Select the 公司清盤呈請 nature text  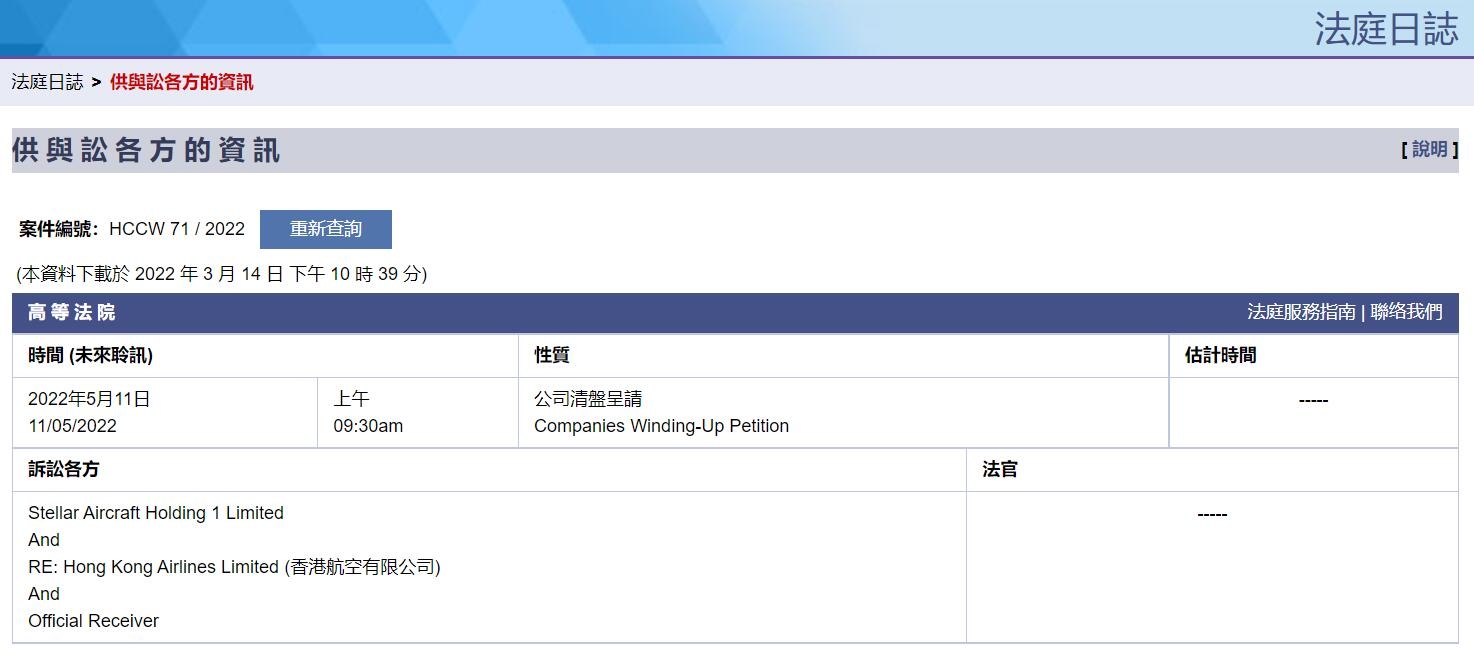[x=588, y=399]
